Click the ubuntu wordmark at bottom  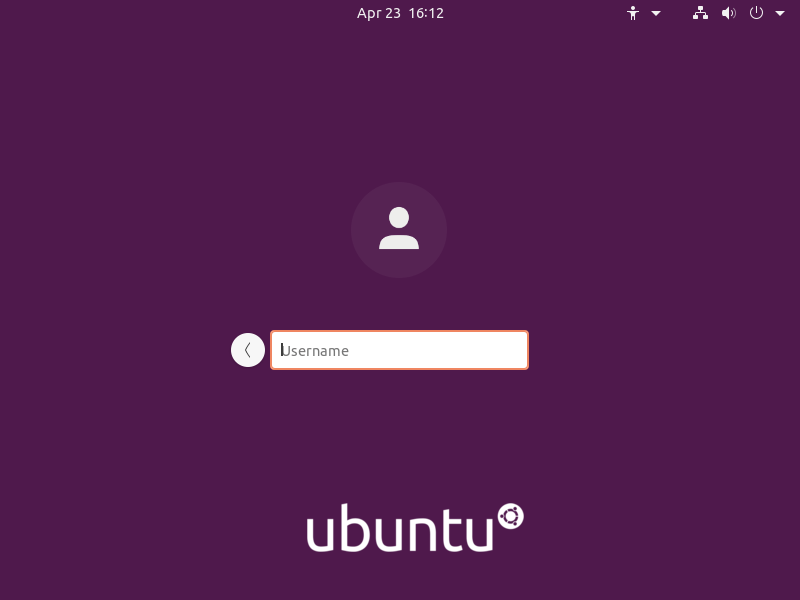[399, 528]
